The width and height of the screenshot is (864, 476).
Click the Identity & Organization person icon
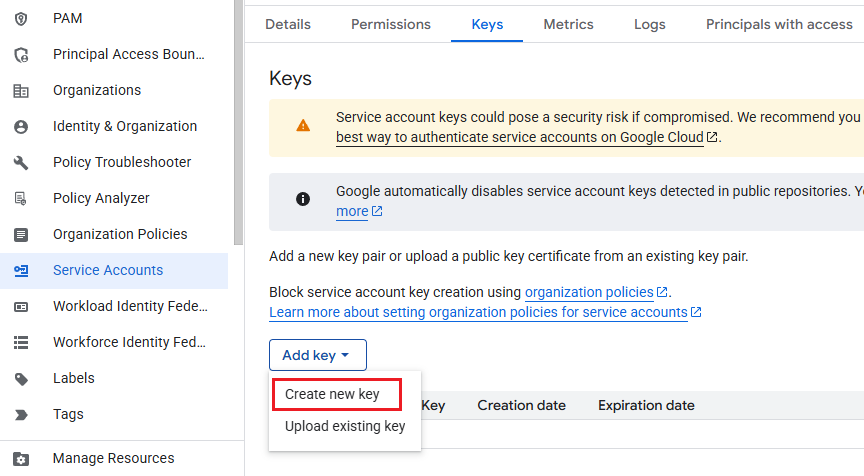pos(21,126)
